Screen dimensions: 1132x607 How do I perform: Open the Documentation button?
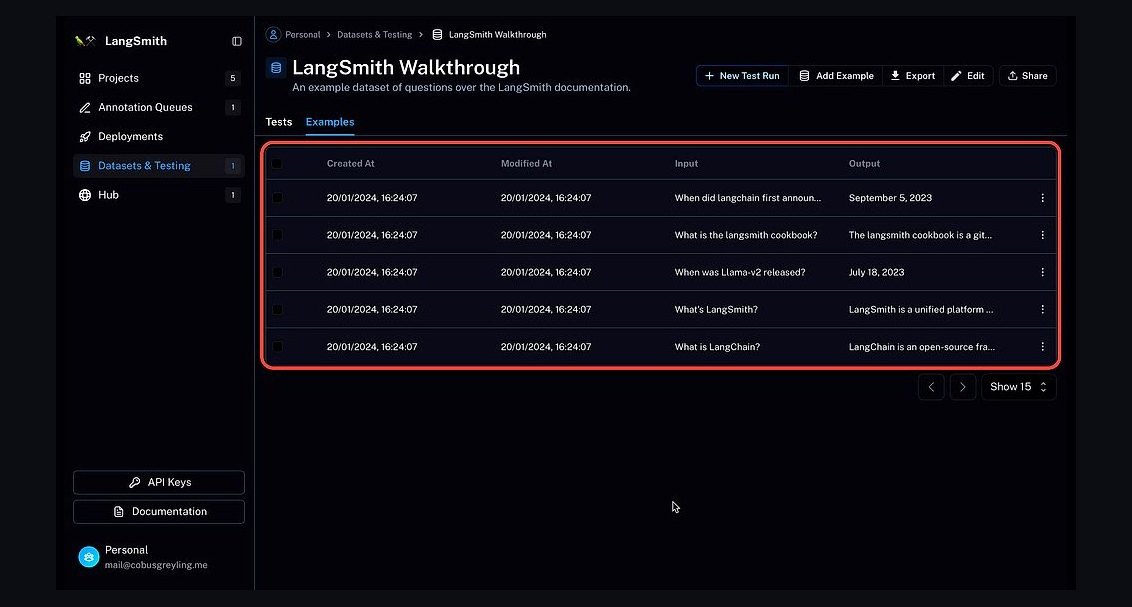click(159, 511)
